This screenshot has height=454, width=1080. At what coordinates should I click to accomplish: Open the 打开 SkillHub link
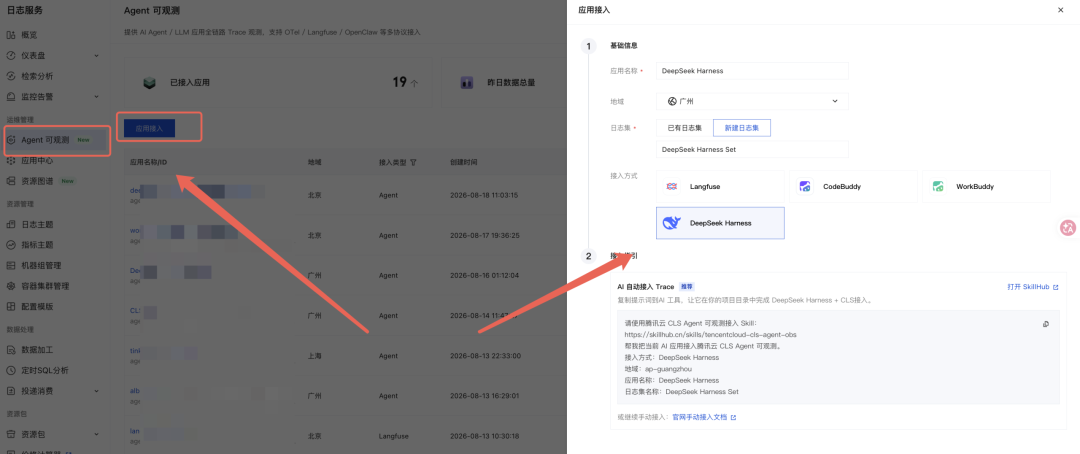pos(1032,287)
